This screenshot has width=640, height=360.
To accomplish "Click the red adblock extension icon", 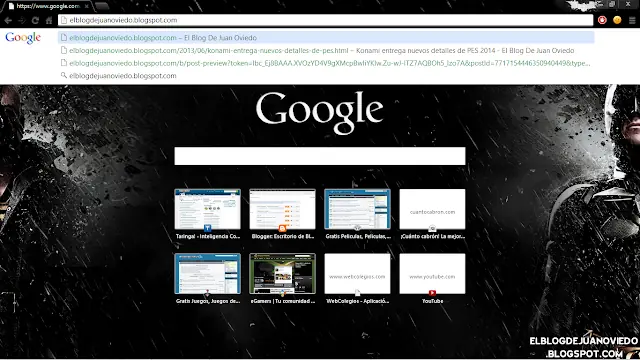I will [x=602, y=20].
